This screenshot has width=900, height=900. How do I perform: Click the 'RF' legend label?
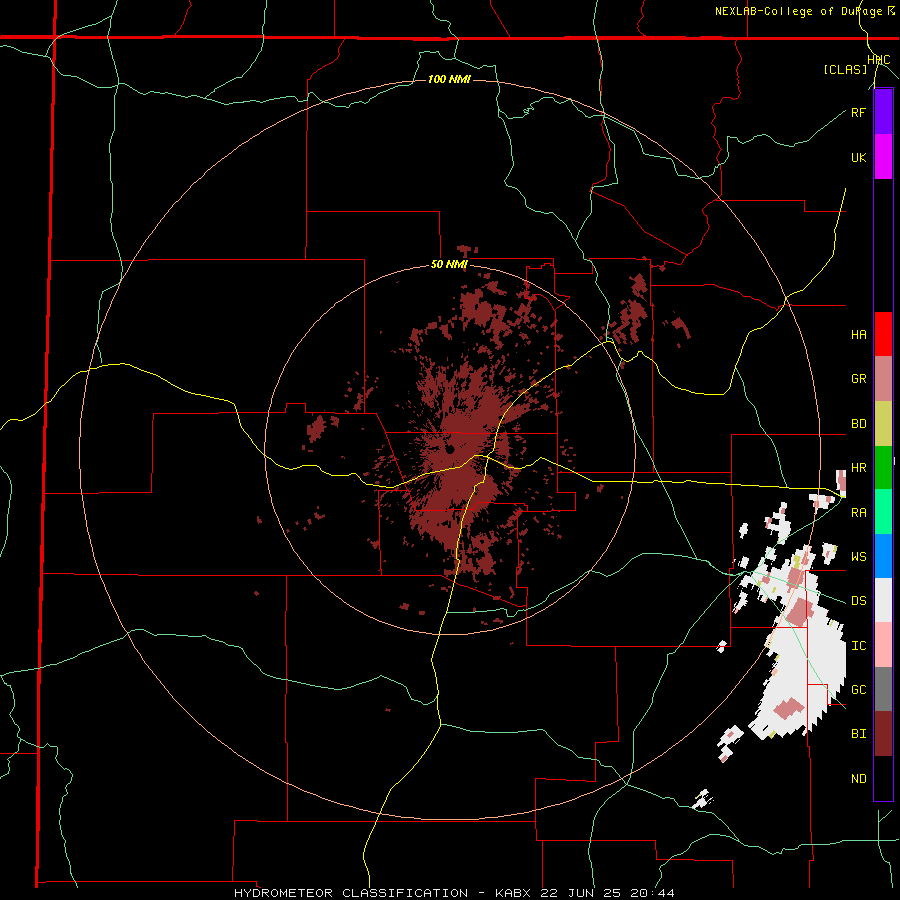click(x=858, y=113)
